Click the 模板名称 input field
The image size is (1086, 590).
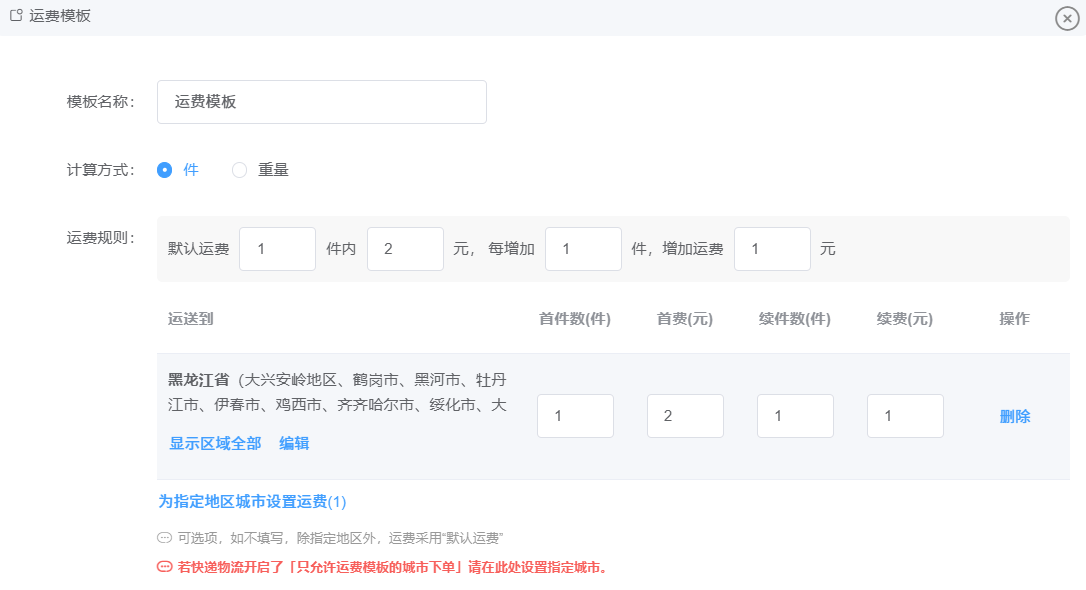(x=321, y=102)
